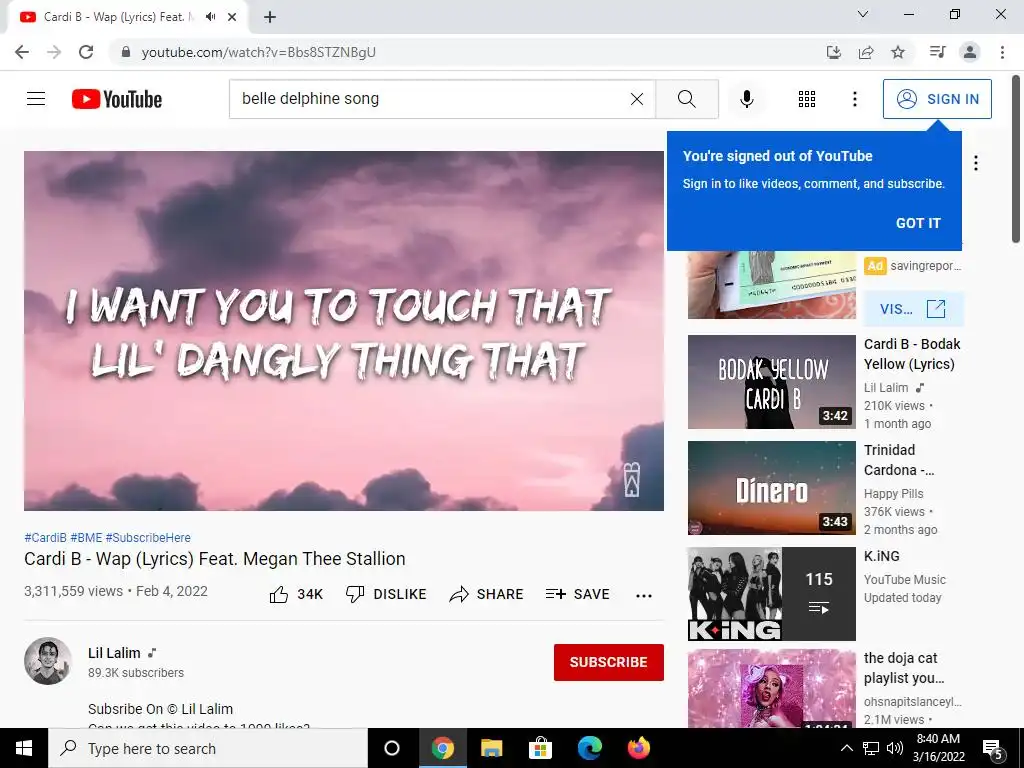Open the Trinidad Cardona video title

click(x=899, y=460)
